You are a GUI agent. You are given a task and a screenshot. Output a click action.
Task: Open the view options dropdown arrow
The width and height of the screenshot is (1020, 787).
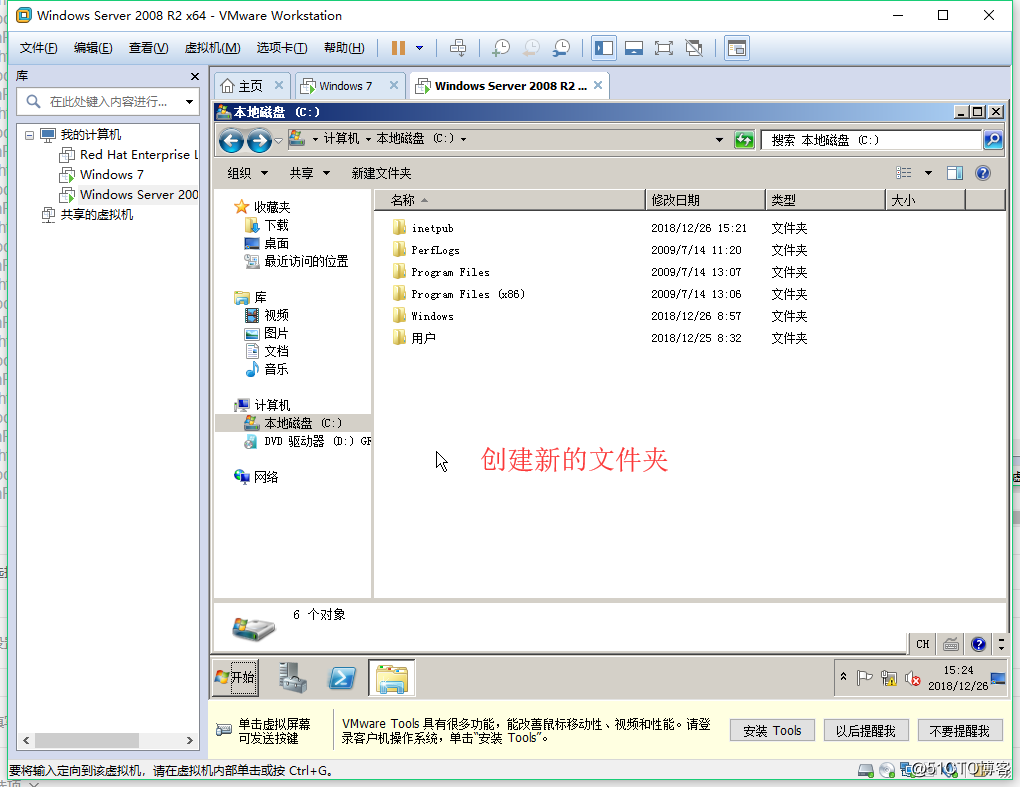928,172
